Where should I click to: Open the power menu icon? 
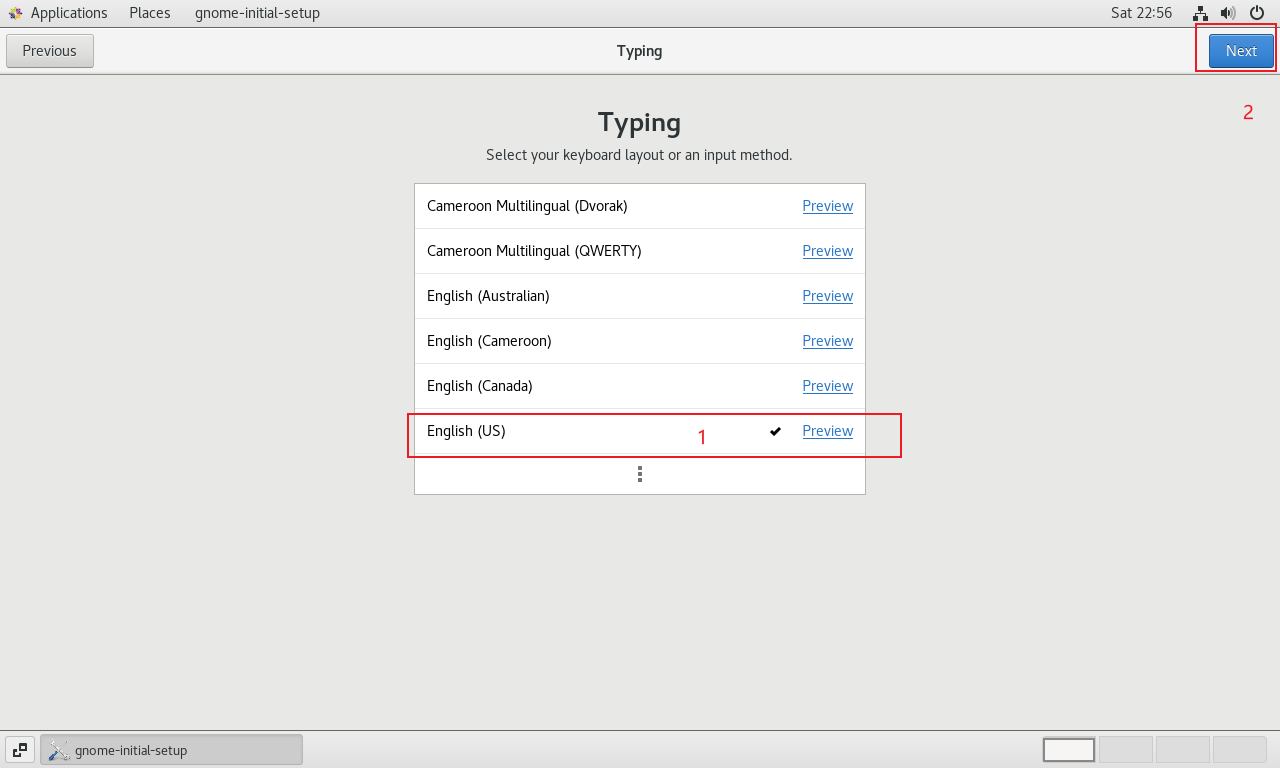click(x=1257, y=13)
